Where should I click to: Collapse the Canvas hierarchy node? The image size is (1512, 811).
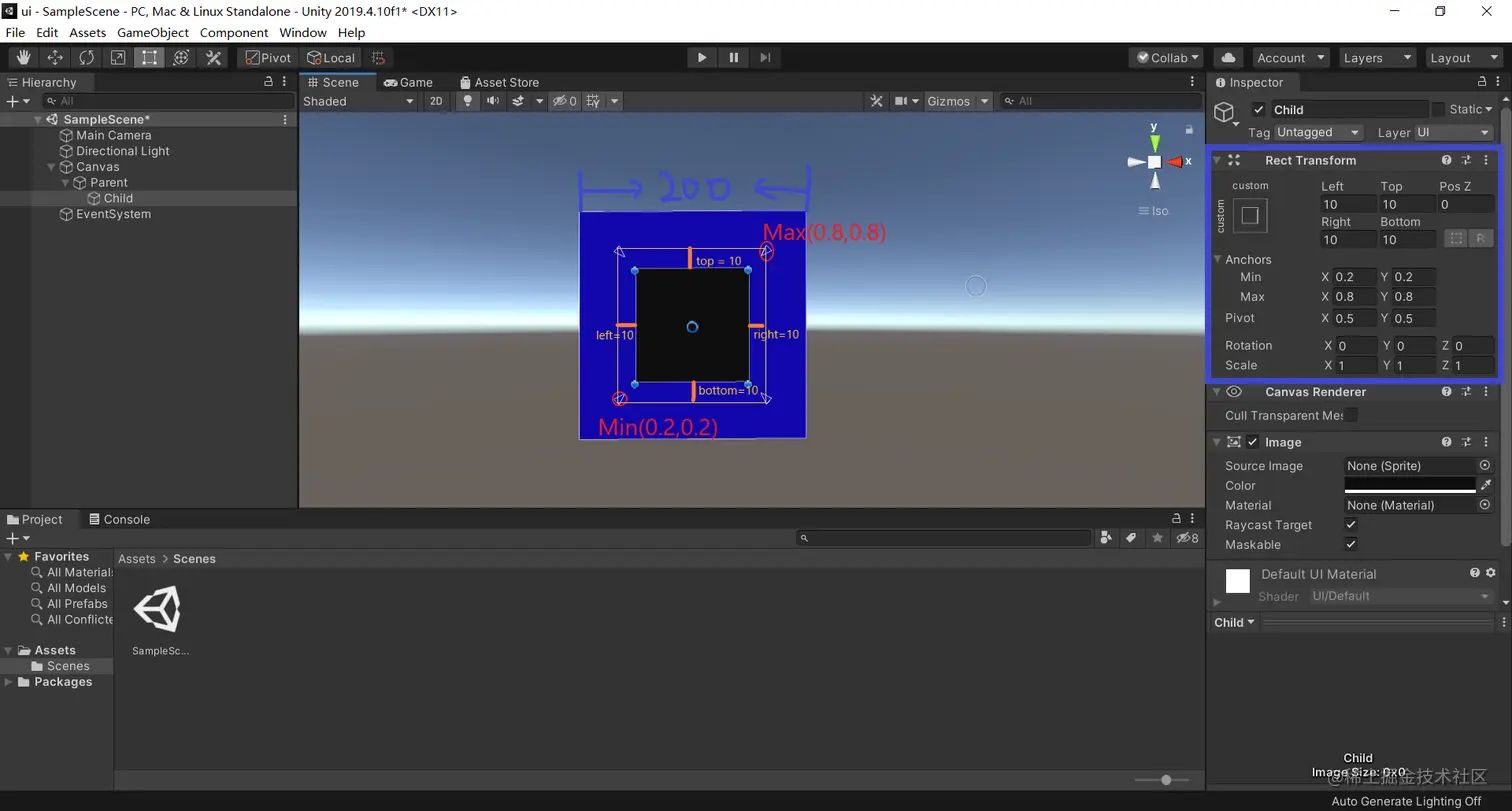coord(53,167)
